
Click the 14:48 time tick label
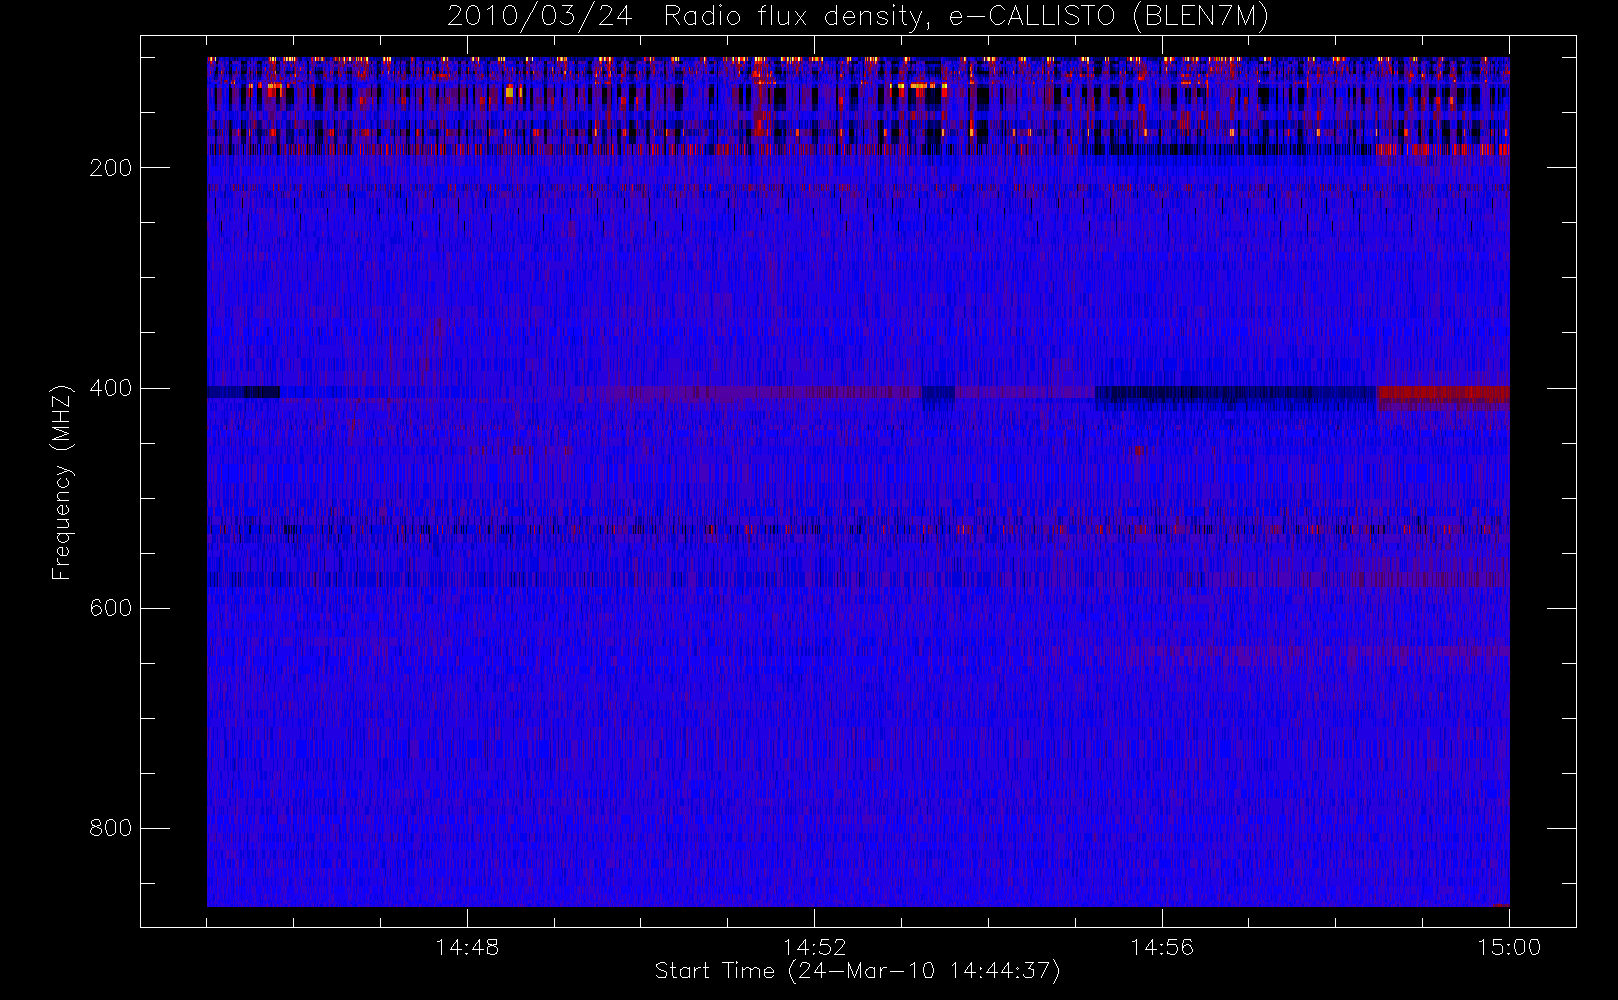click(x=467, y=947)
